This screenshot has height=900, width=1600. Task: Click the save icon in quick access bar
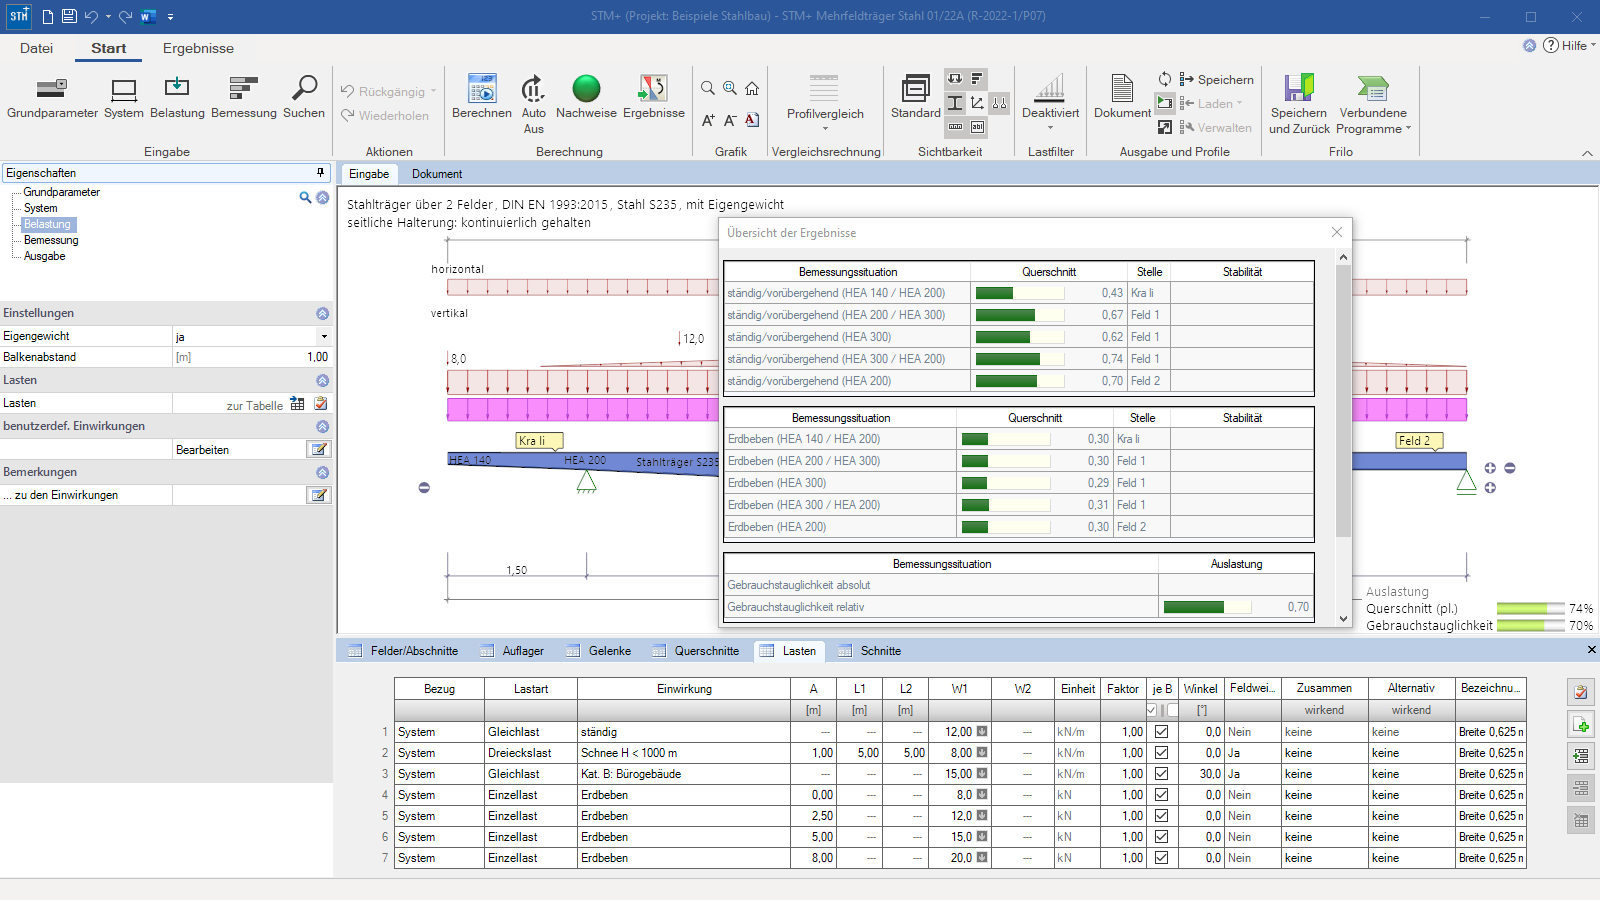click(x=68, y=16)
